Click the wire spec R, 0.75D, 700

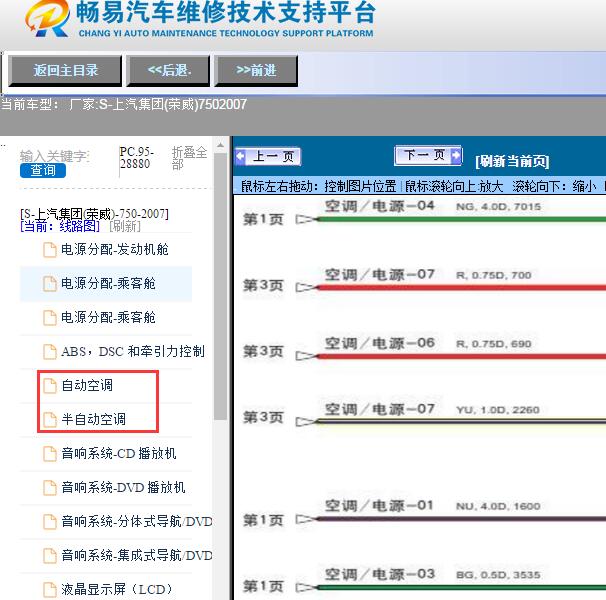pyautogui.click(x=494, y=275)
